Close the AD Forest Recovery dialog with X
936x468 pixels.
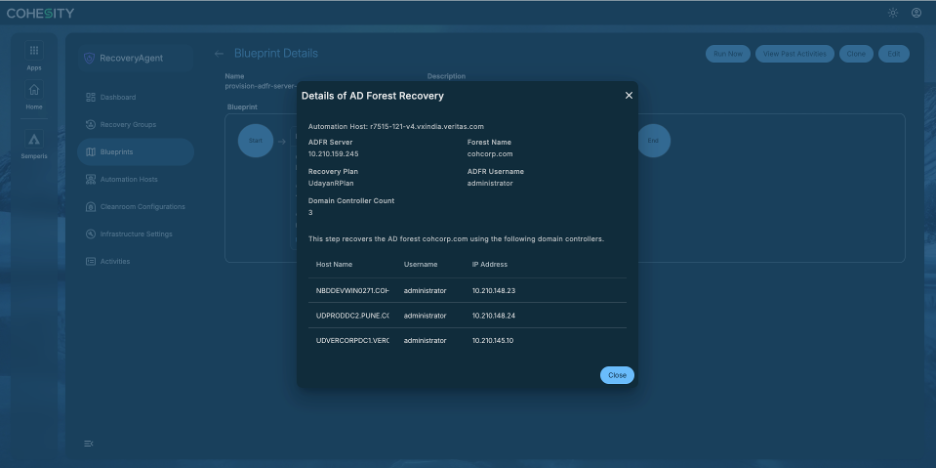[629, 96]
